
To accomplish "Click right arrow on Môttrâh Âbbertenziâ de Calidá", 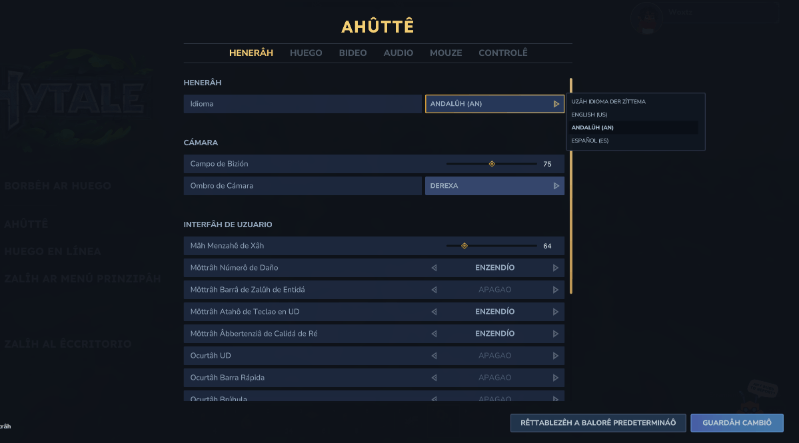I will (x=555, y=333).
